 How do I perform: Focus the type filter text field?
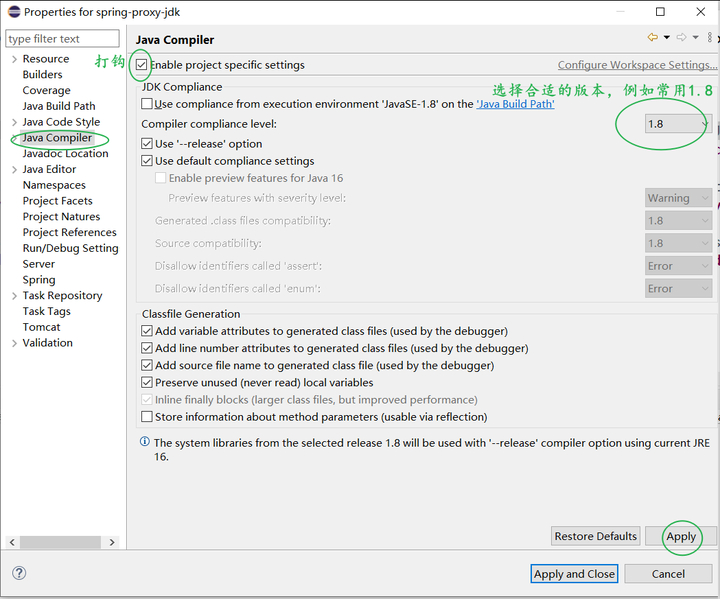(x=60, y=39)
